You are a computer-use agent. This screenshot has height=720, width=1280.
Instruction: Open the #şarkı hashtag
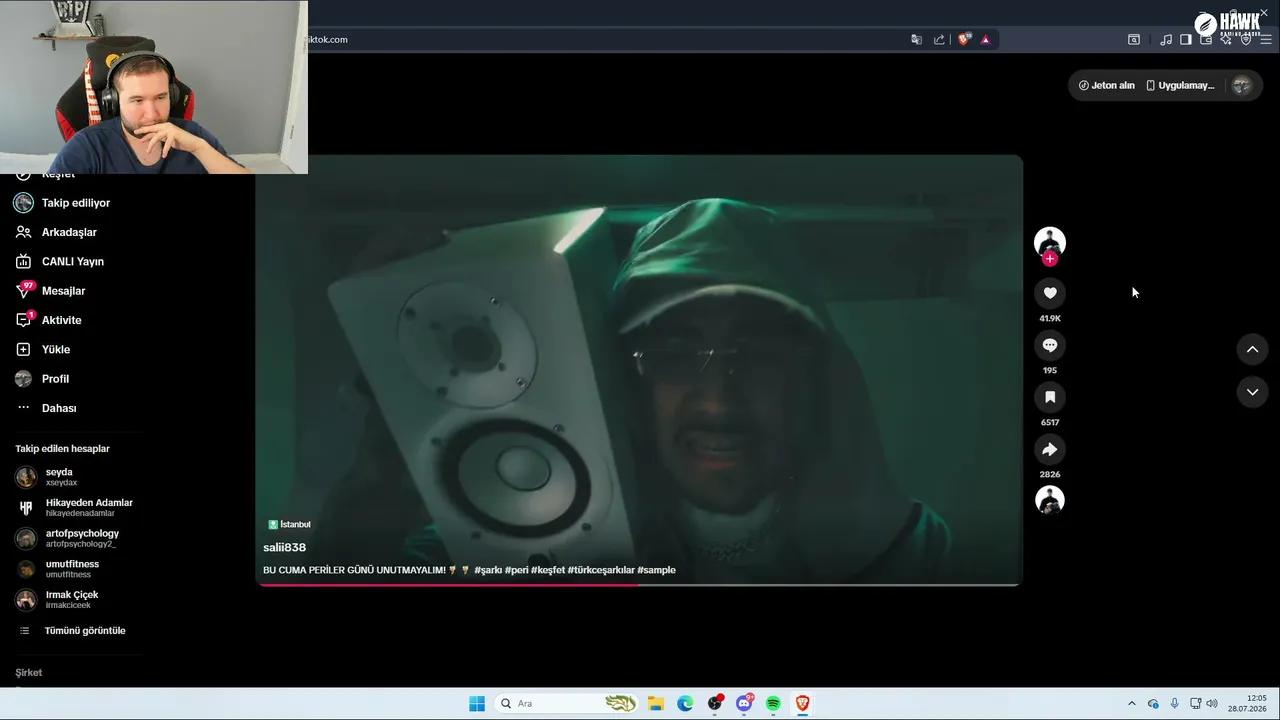(488, 570)
